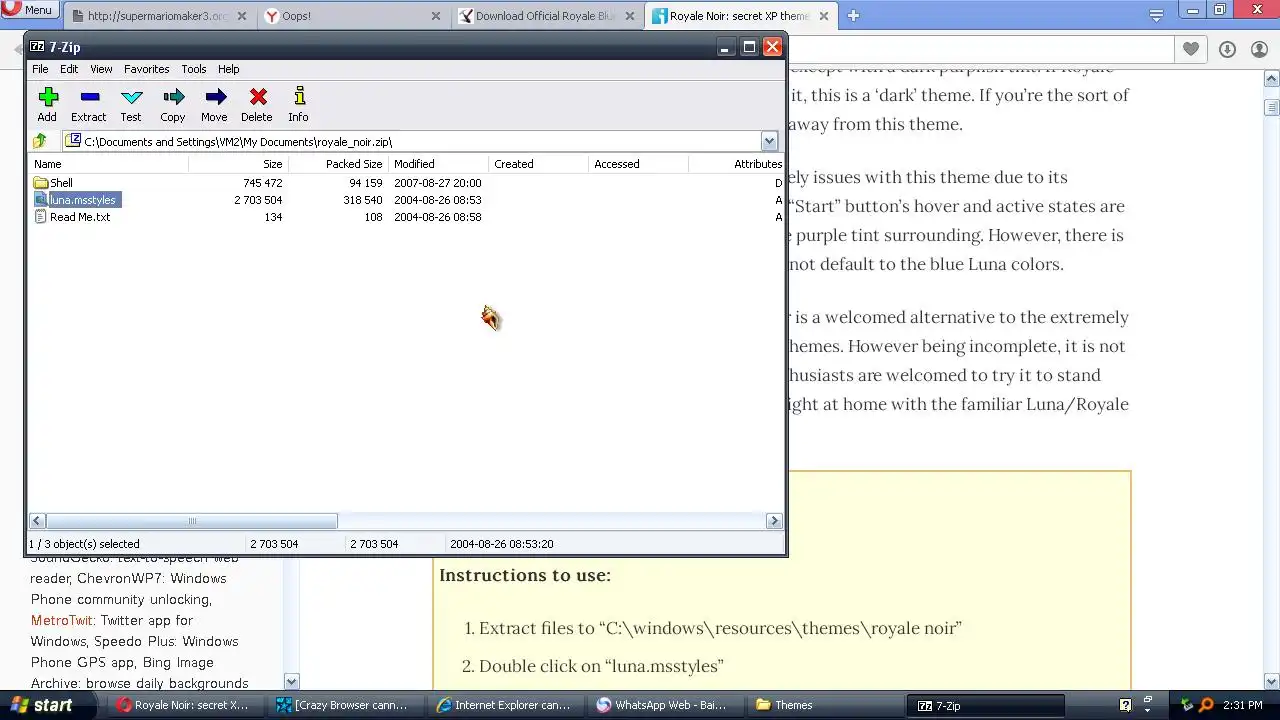Sort file list by Packed Size column
The image size is (1280, 720).
click(x=338, y=164)
